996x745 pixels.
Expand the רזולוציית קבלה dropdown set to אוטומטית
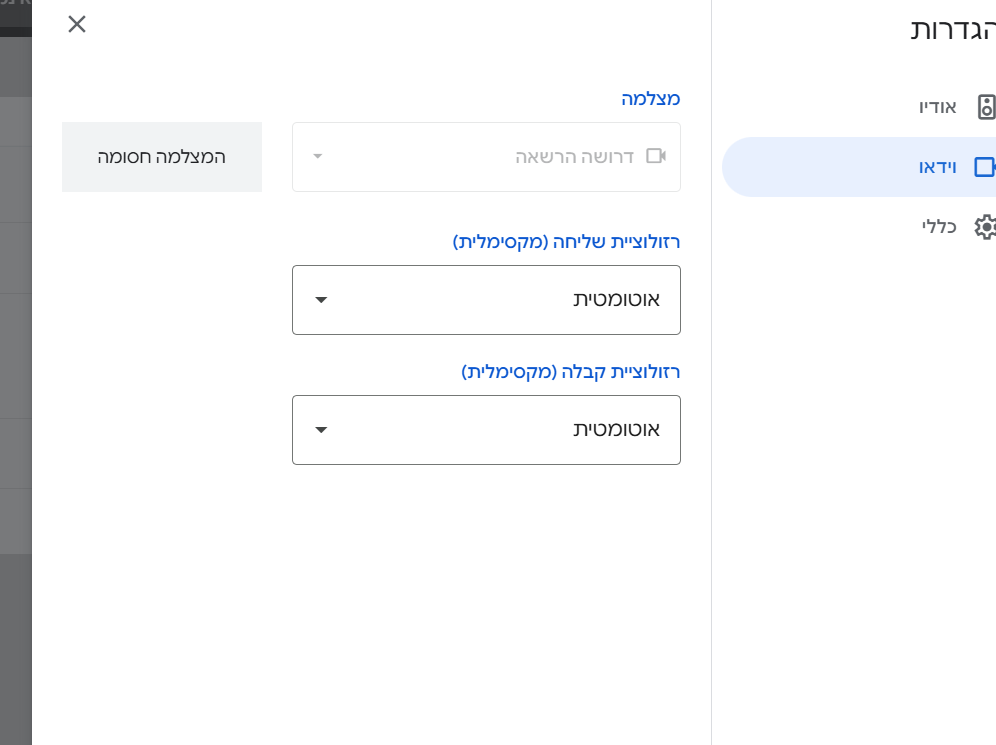coord(486,430)
